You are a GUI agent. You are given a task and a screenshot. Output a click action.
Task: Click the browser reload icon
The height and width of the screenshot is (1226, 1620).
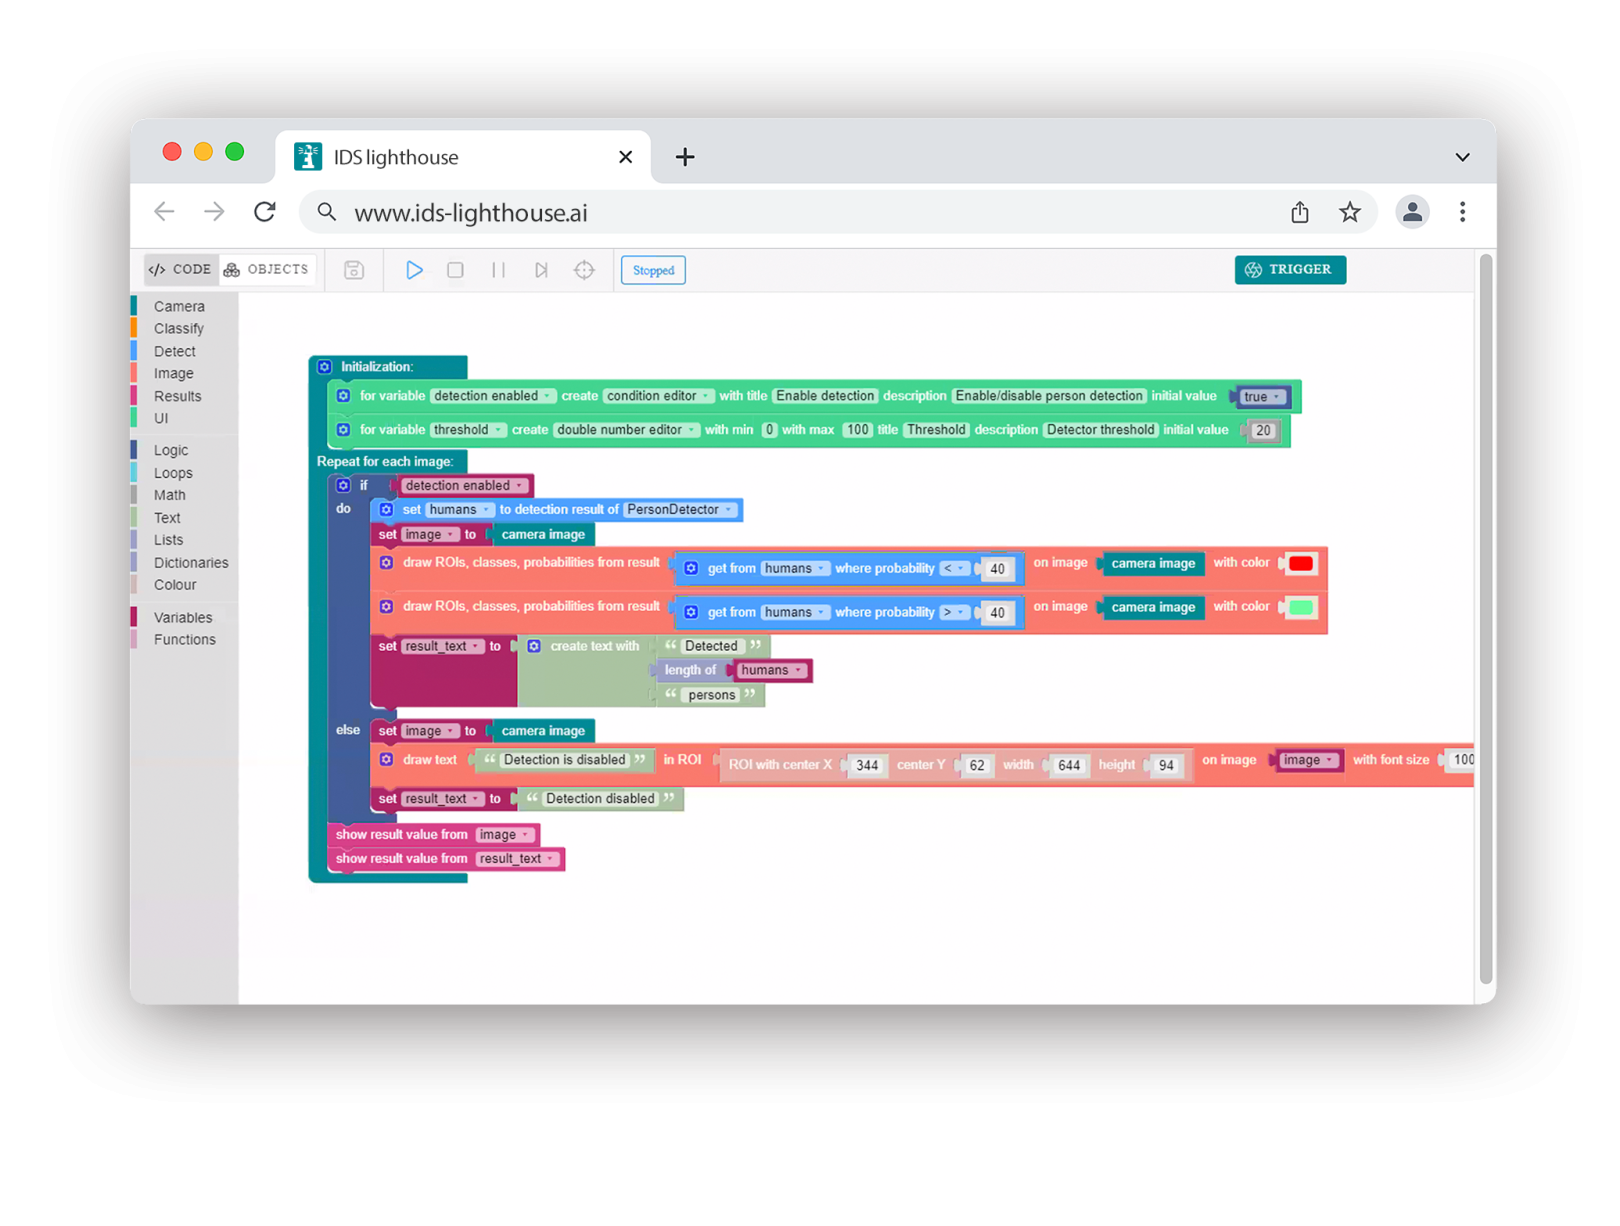click(x=265, y=212)
